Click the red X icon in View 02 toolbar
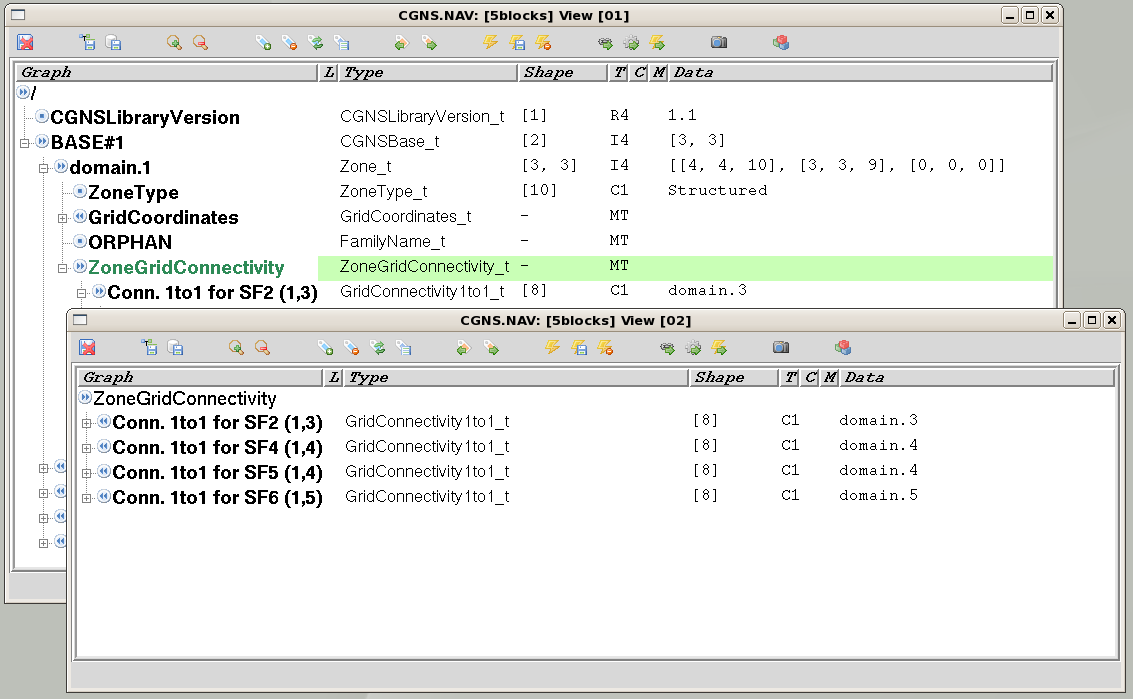Image resolution: width=1133 pixels, height=699 pixels. [x=88, y=348]
